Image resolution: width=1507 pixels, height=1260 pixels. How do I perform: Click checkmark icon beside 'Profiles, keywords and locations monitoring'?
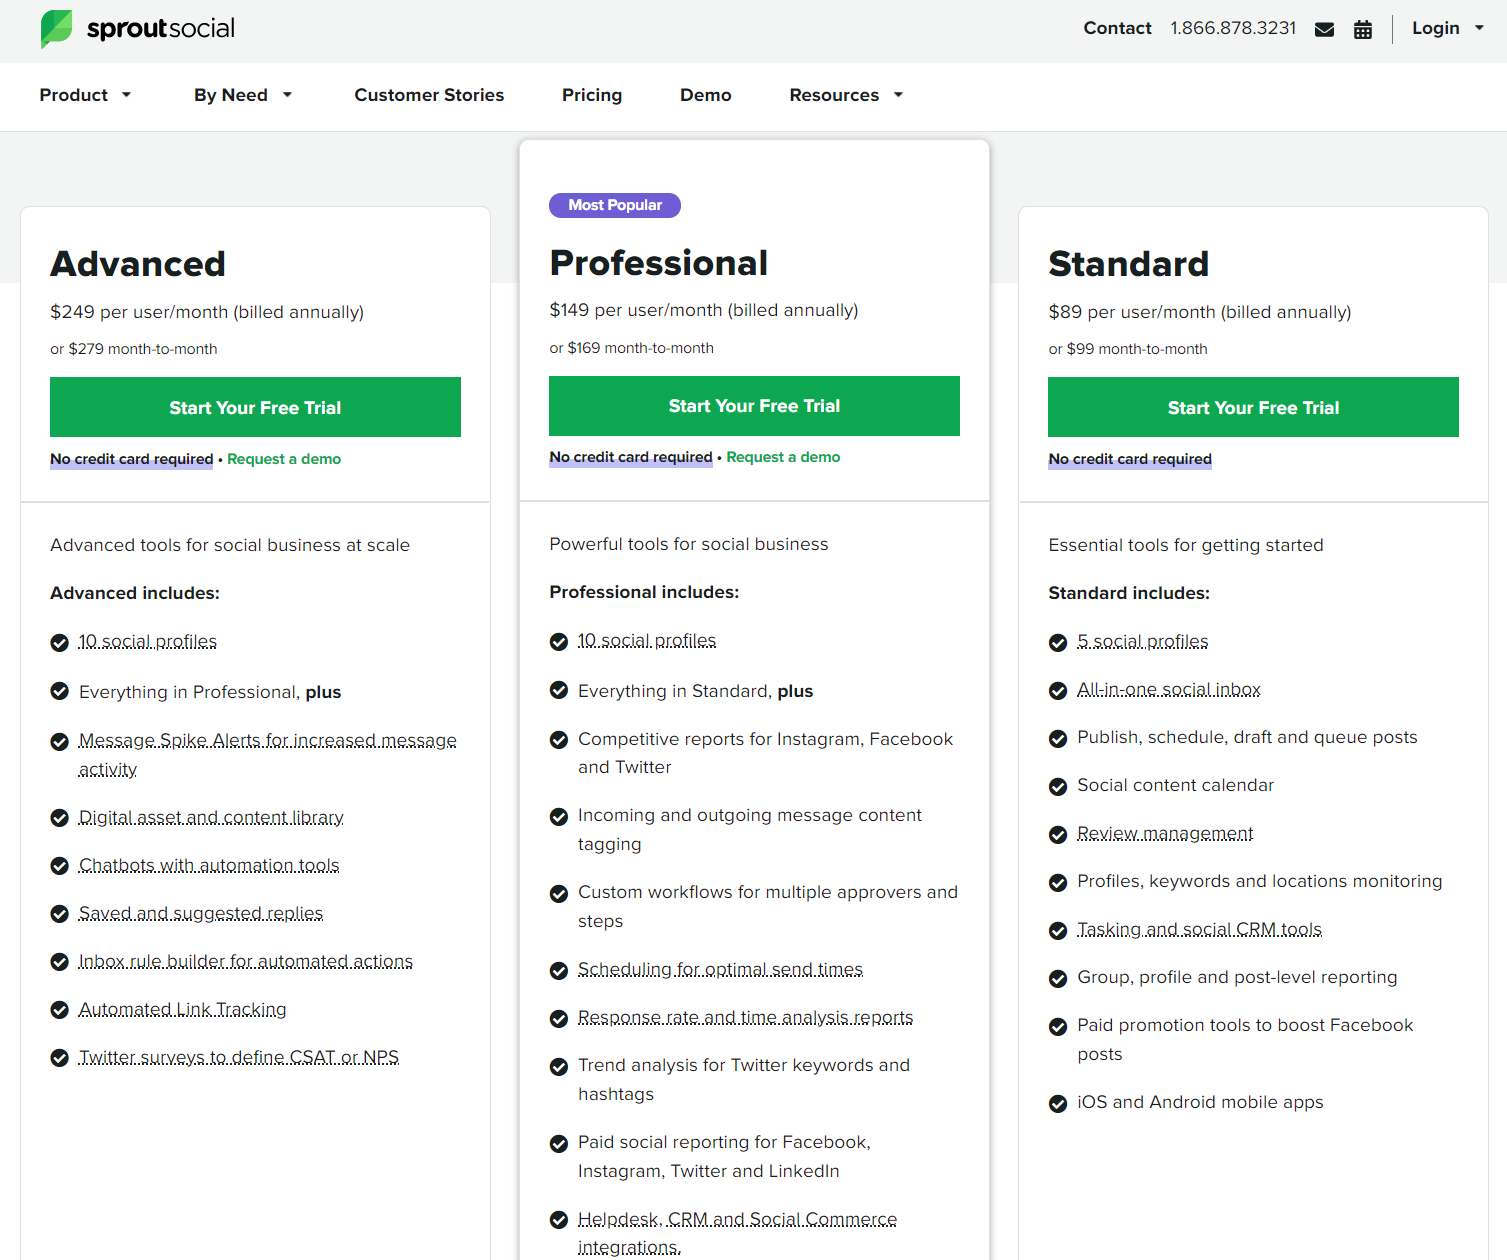(1058, 883)
